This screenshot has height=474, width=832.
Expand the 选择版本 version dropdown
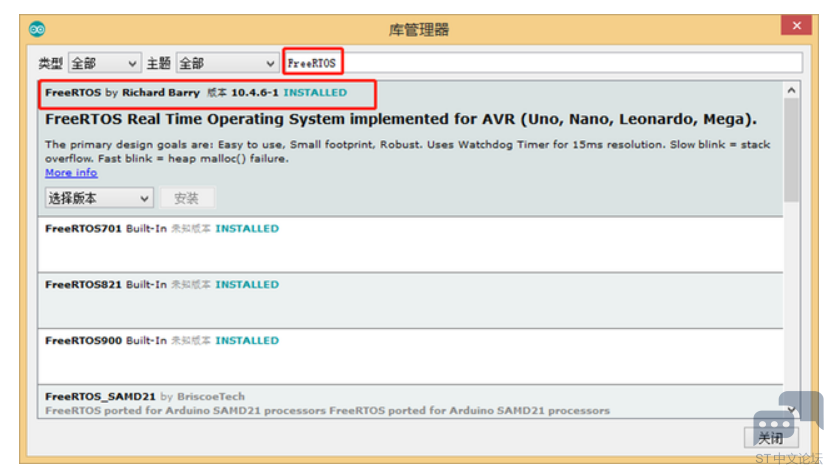[x=99, y=198]
